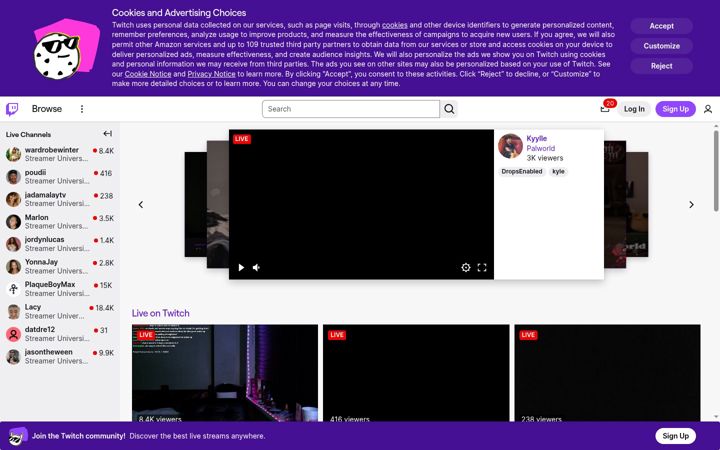This screenshot has width=720, height=450.
Task: Click the Twitch logo home icon
Action: tap(12, 109)
